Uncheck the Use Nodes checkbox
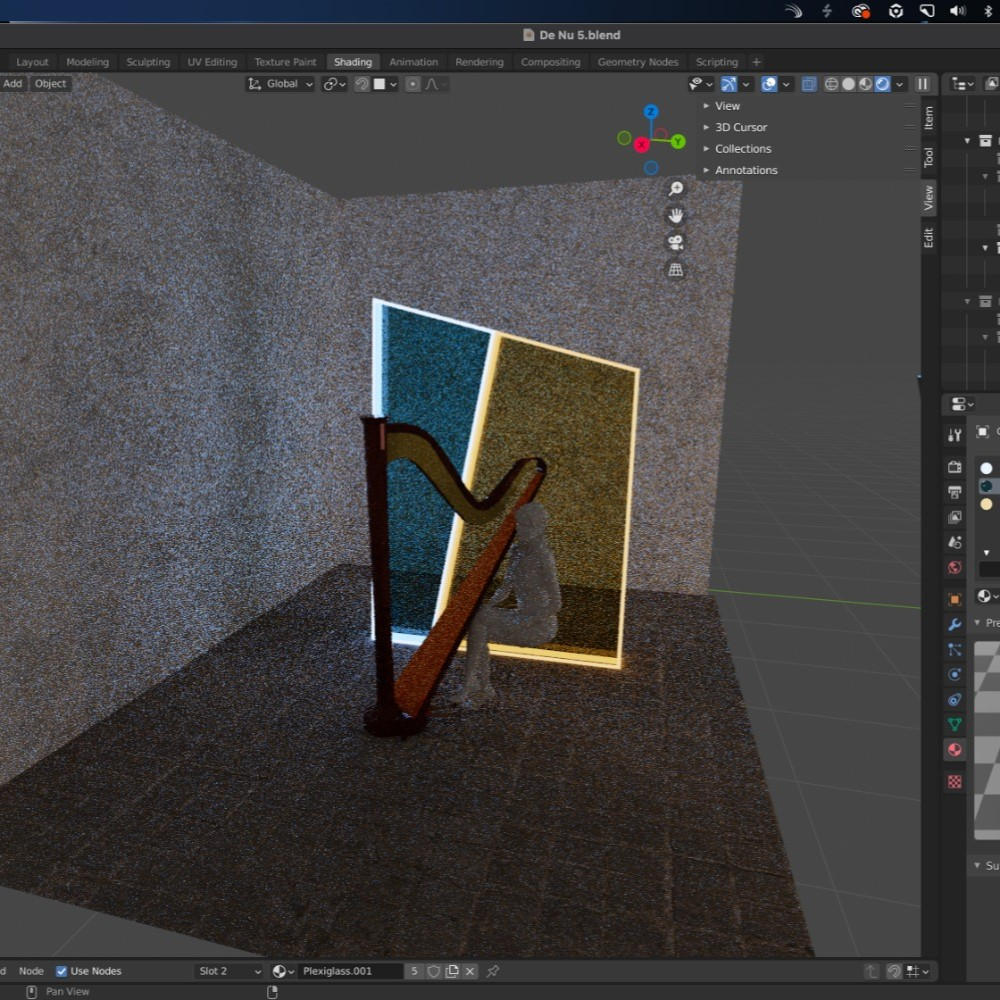 (x=62, y=971)
